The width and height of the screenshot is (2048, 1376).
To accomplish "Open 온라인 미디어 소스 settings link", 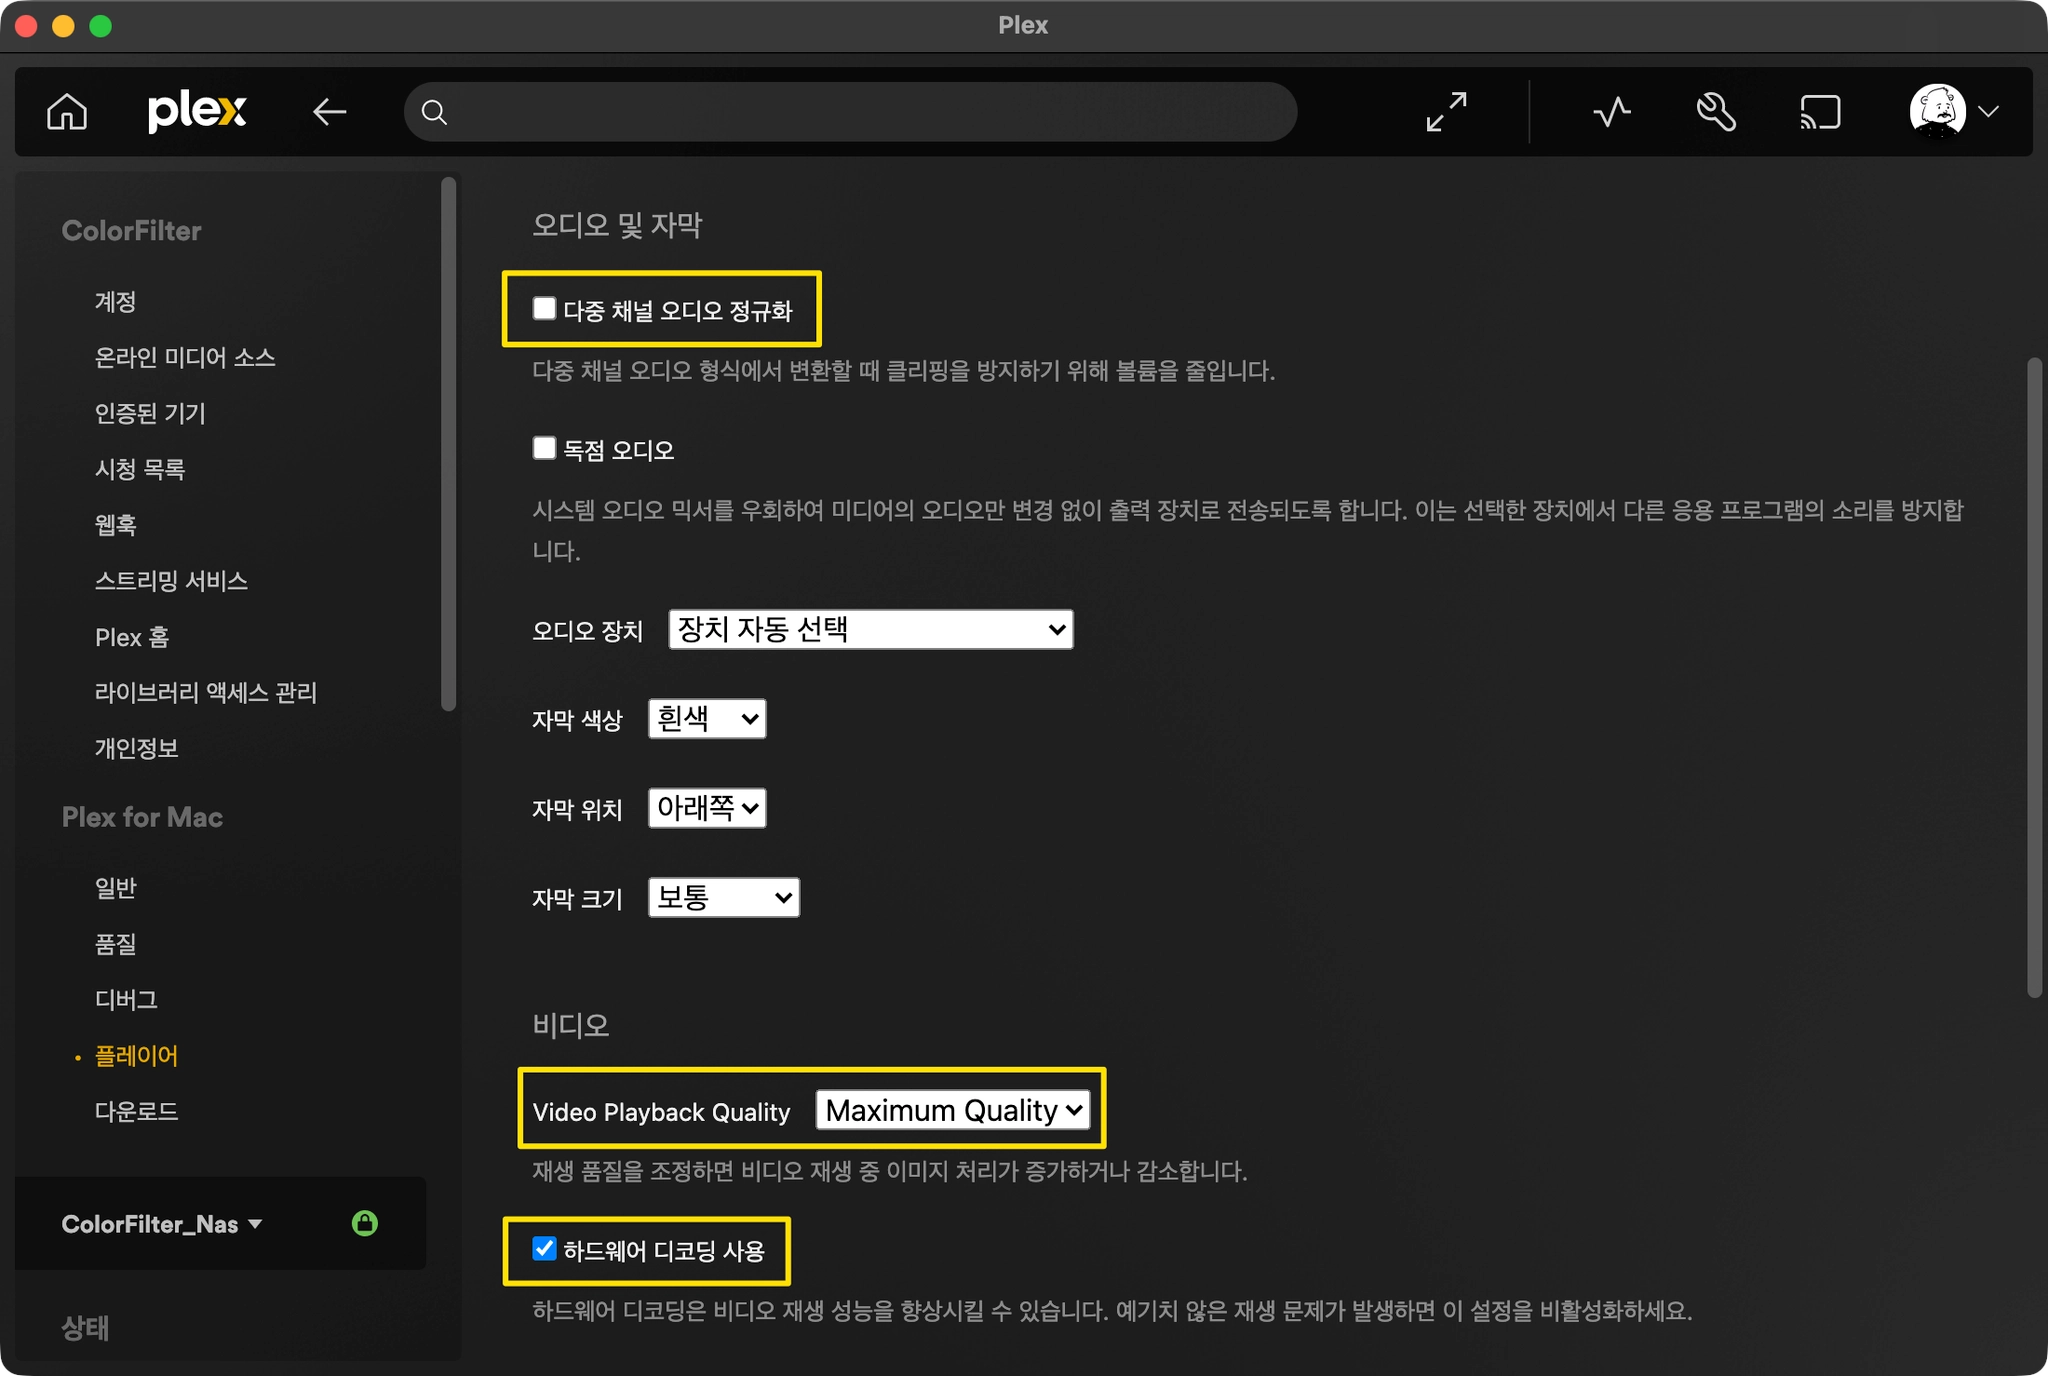I will (x=184, y=358).
